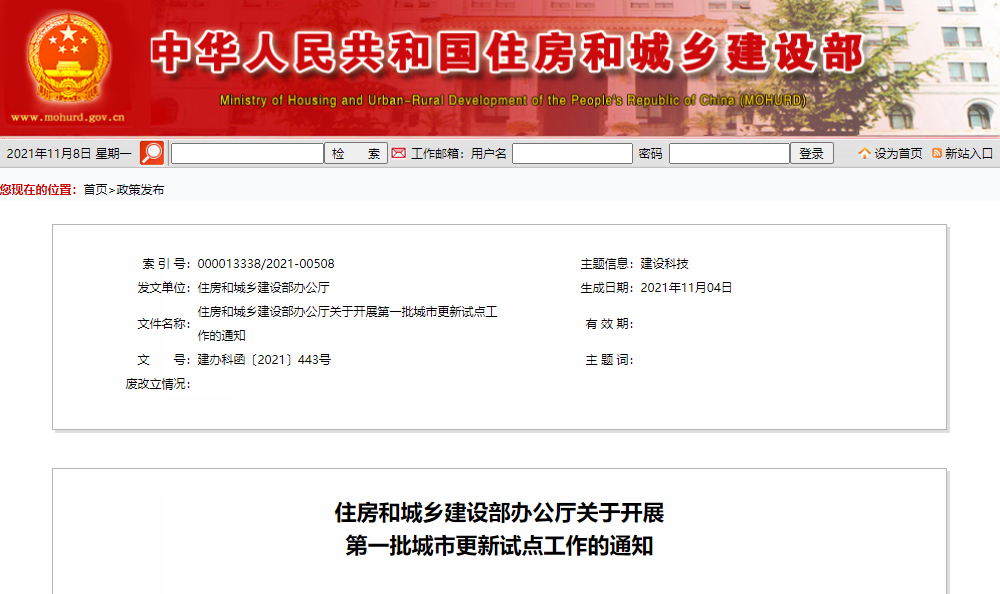The image size is (1000, 594).
Task: Click the magnifier search icon
Action: click(x=152, y=152)
